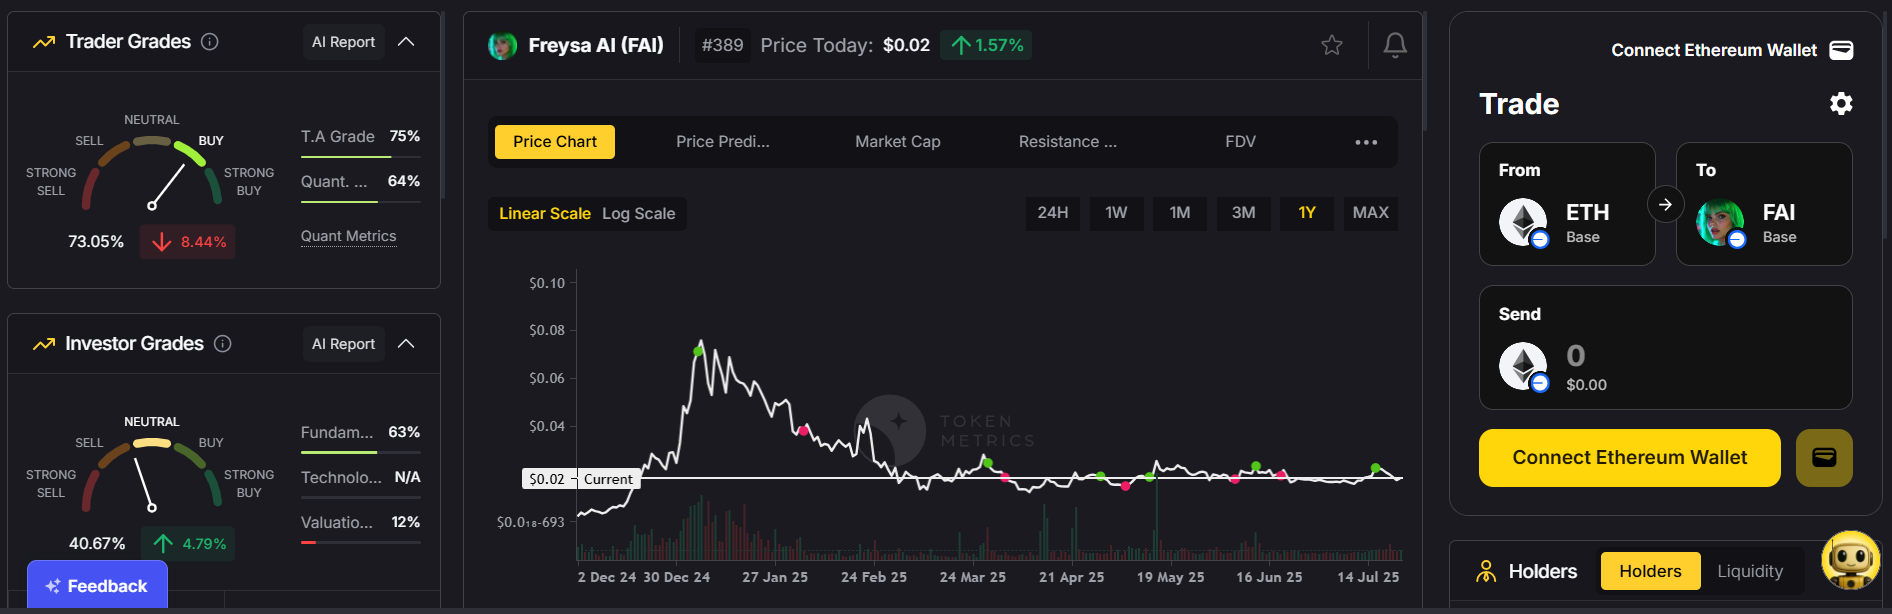The width and height of the screenshot is (1892, 614).
Task: Click the ETH icon in Send box
Action: click(x=1523, y=366)
